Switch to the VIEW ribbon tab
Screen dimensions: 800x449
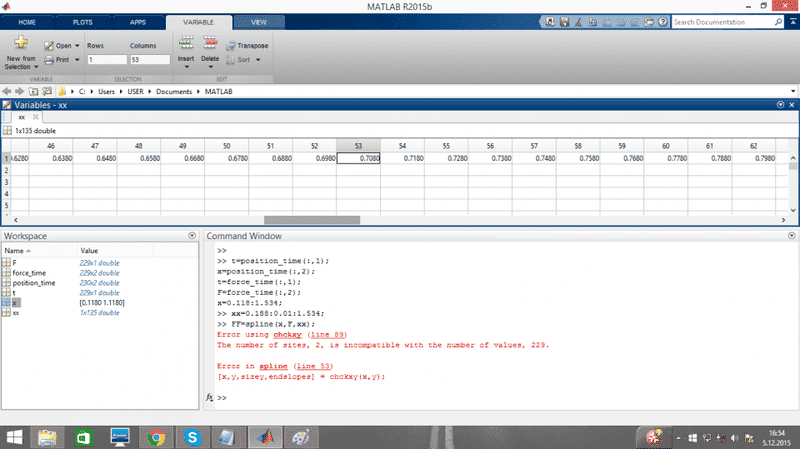tap(259, 22)
